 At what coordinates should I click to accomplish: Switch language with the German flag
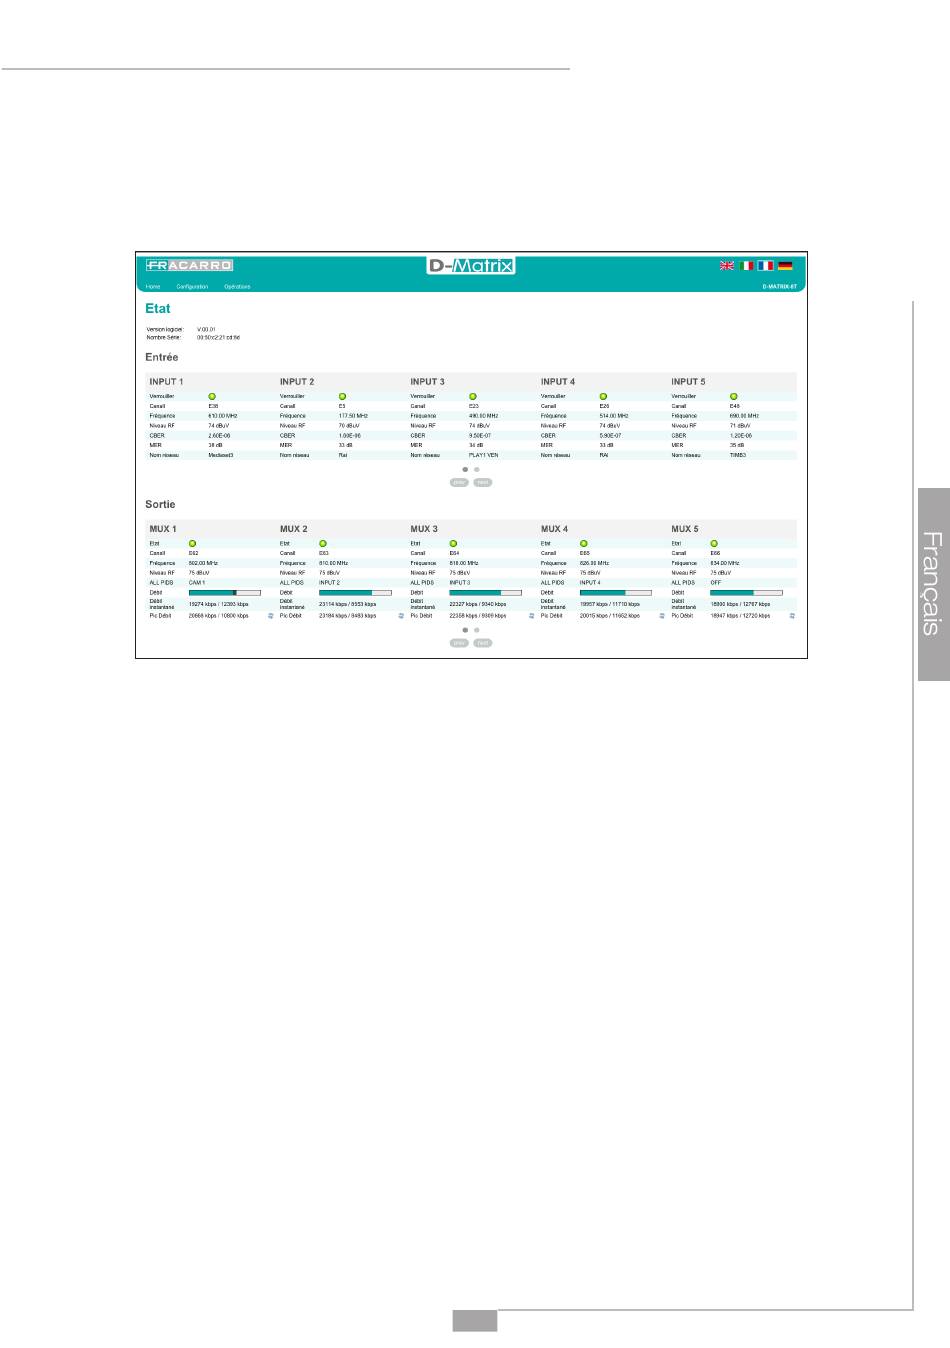coord(785,266)
